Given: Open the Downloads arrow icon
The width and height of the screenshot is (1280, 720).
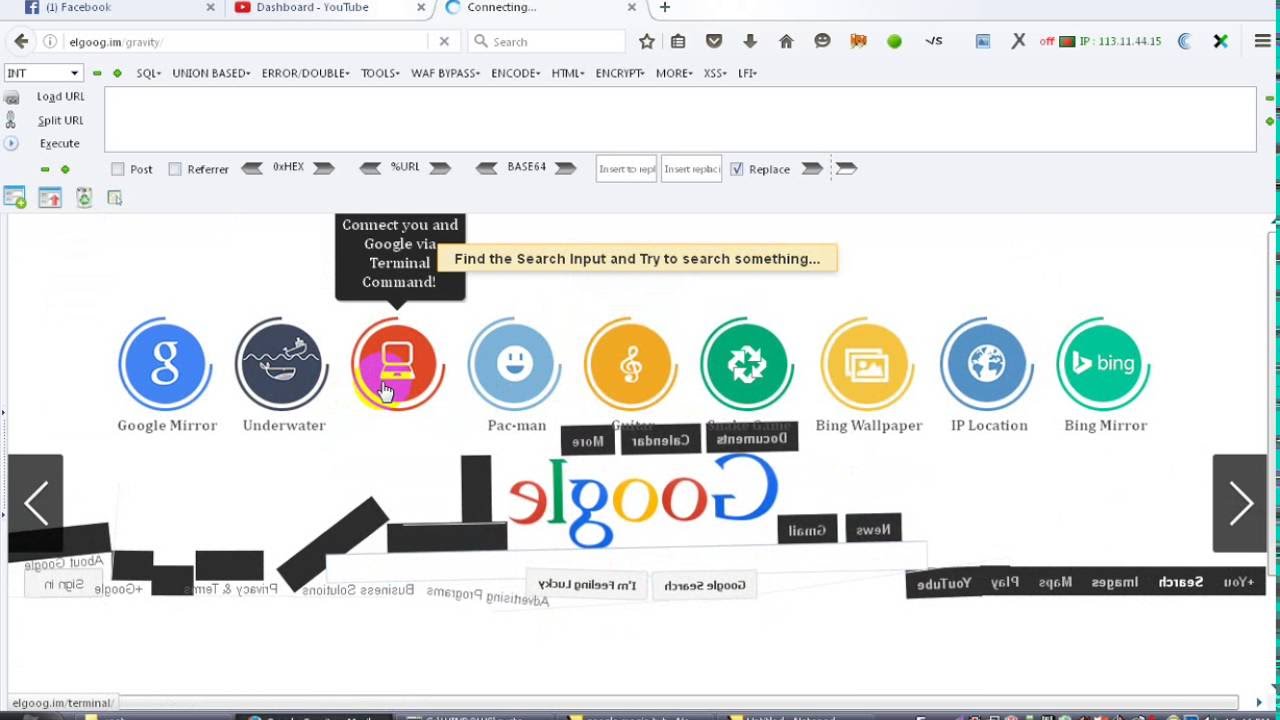Looking at the screenshot, I should pos(750,41).
